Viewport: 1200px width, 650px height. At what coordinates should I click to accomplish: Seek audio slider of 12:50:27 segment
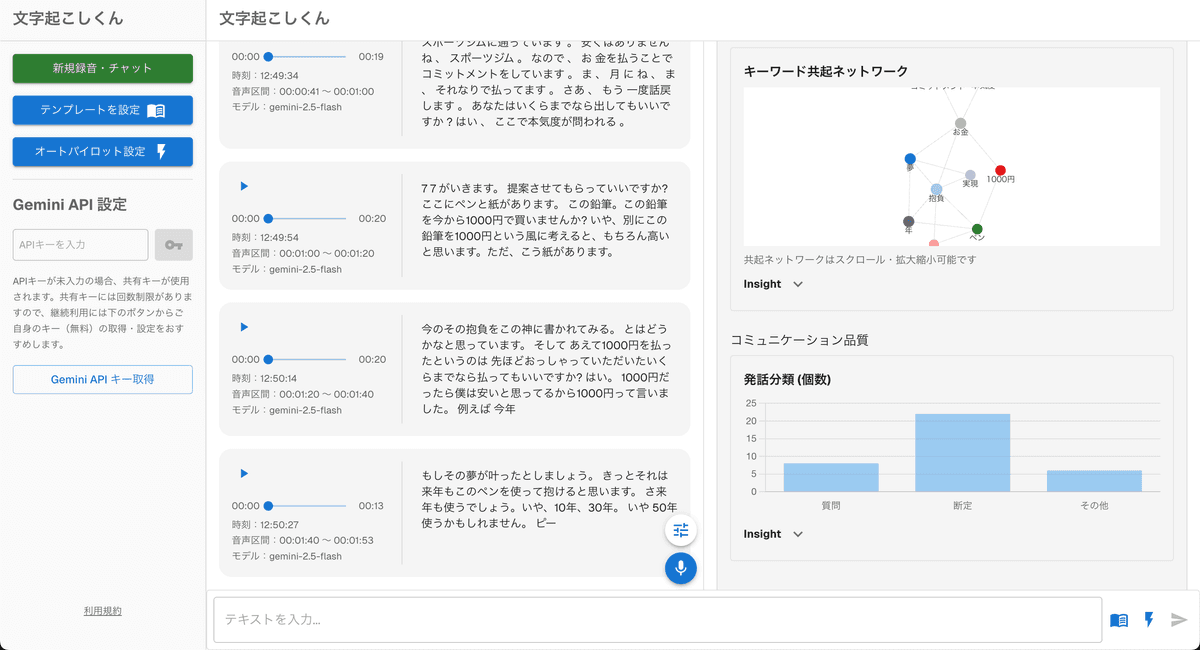[307, 506]
